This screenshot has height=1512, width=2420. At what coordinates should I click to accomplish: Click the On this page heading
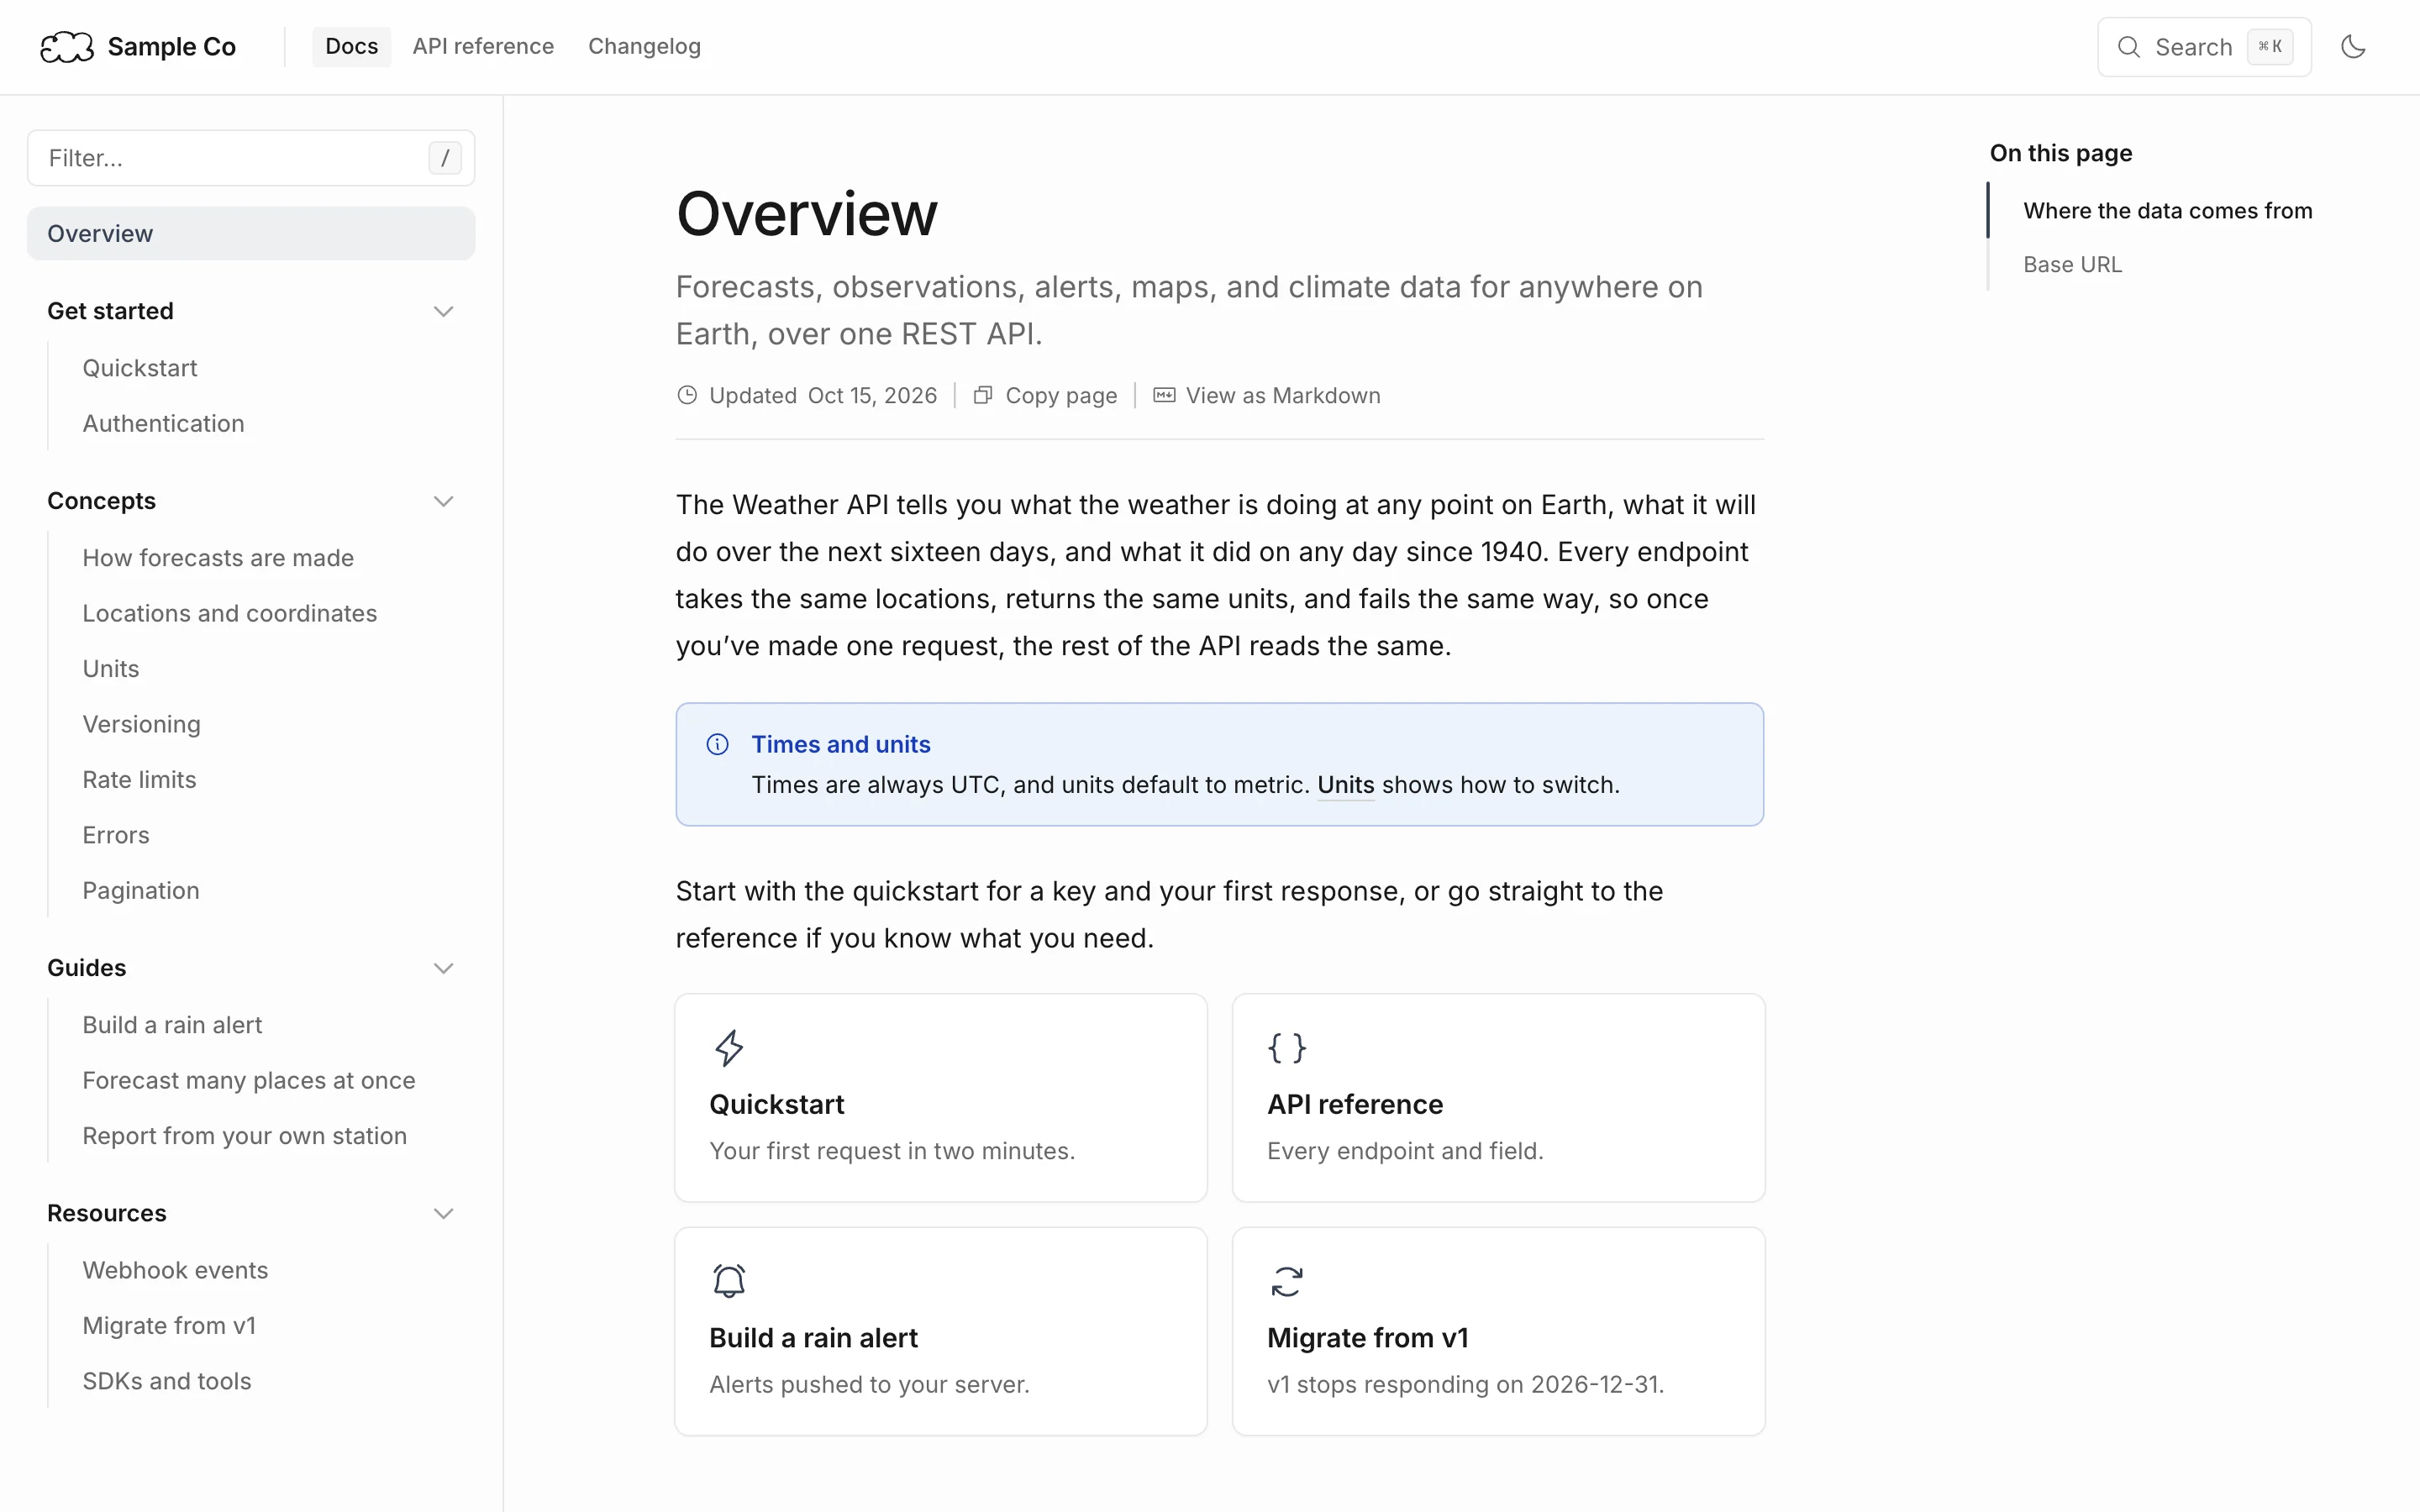2061,153
